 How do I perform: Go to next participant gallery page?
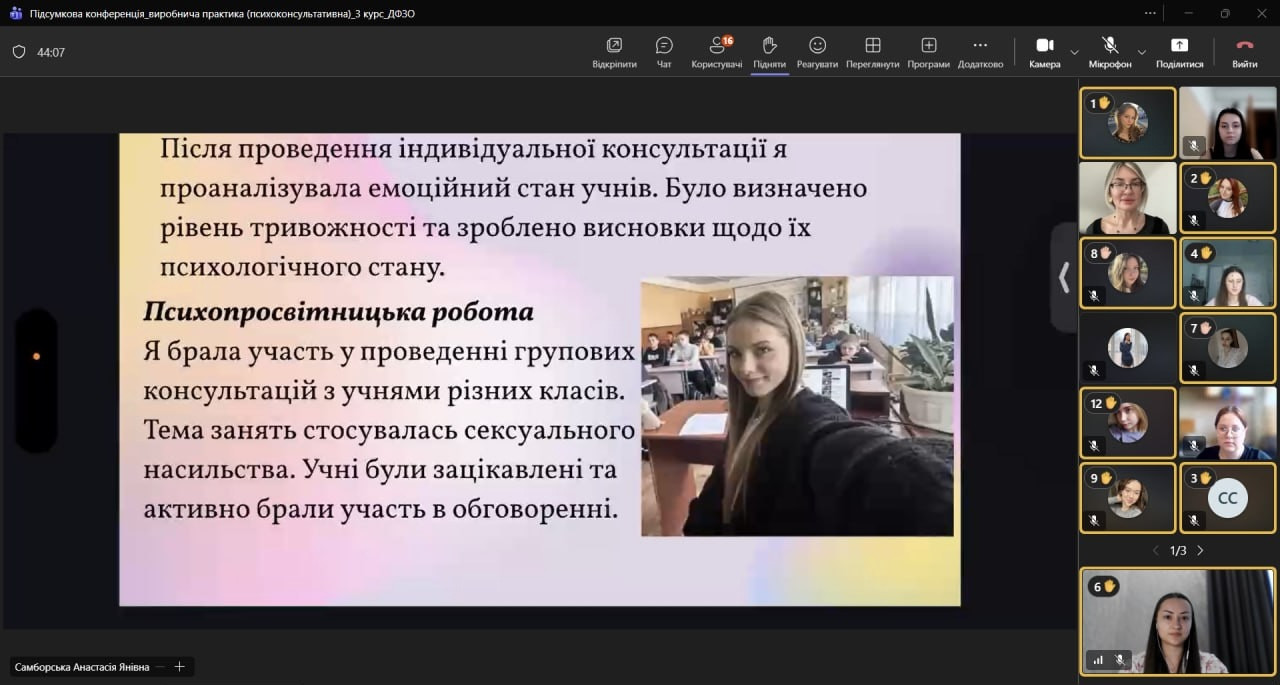point(1201,551)
